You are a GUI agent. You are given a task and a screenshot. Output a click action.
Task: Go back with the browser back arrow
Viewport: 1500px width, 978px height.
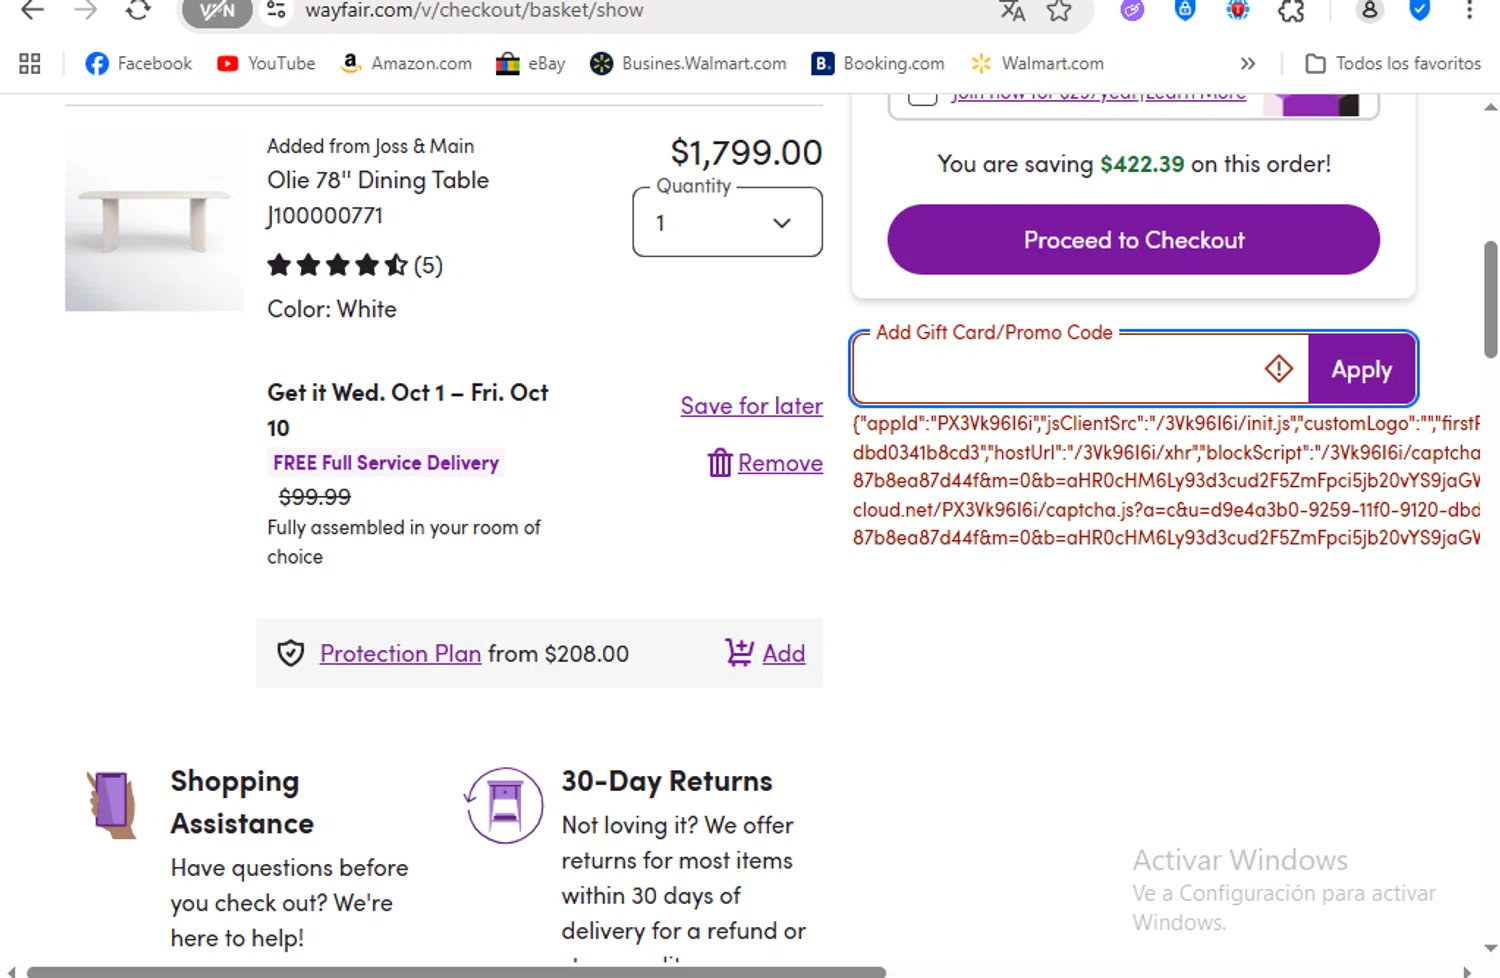pyautogui.click(x=32, y=11)
